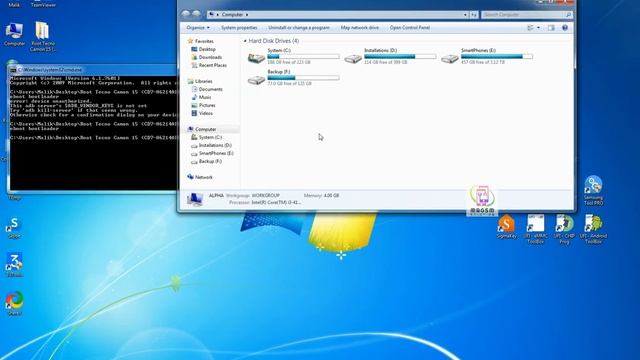640x360 pixels.
Task: Select the Skype desktop shortcut
Action: click(14, 228)
